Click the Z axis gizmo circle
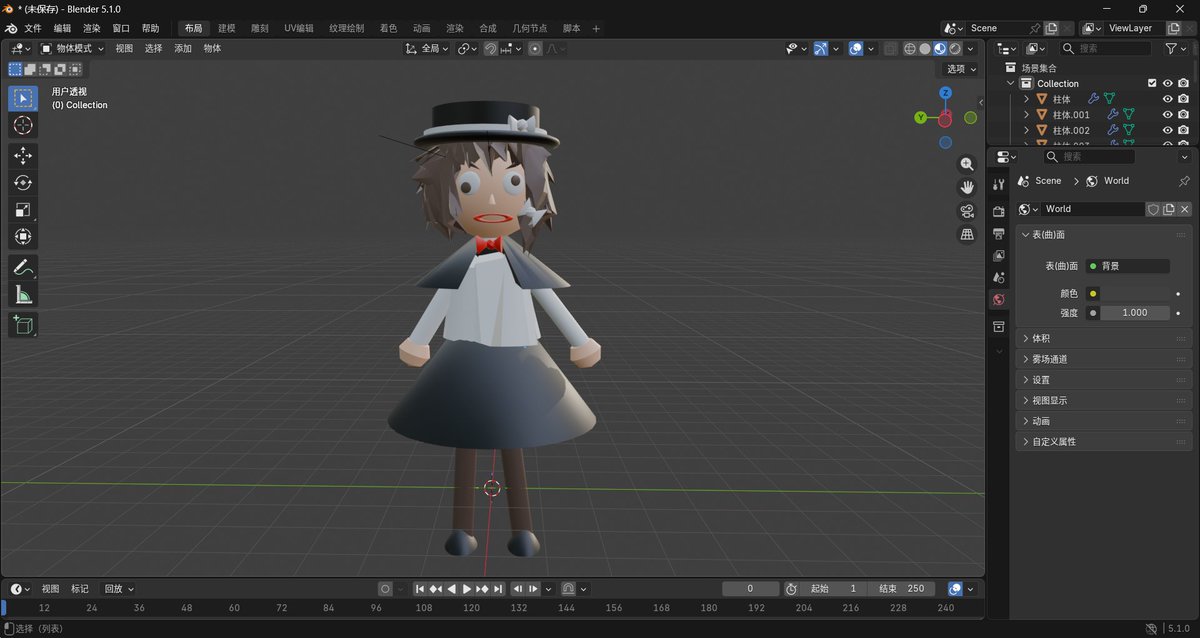 click(x=945, y=93)
